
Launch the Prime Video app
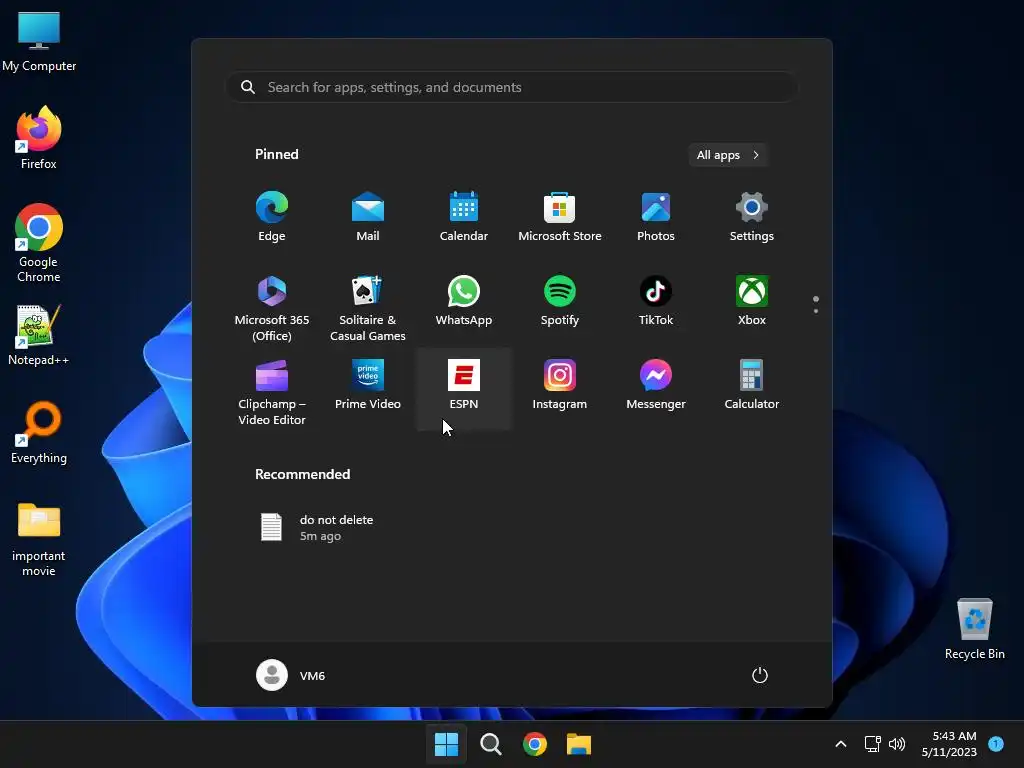pos(368,385)
